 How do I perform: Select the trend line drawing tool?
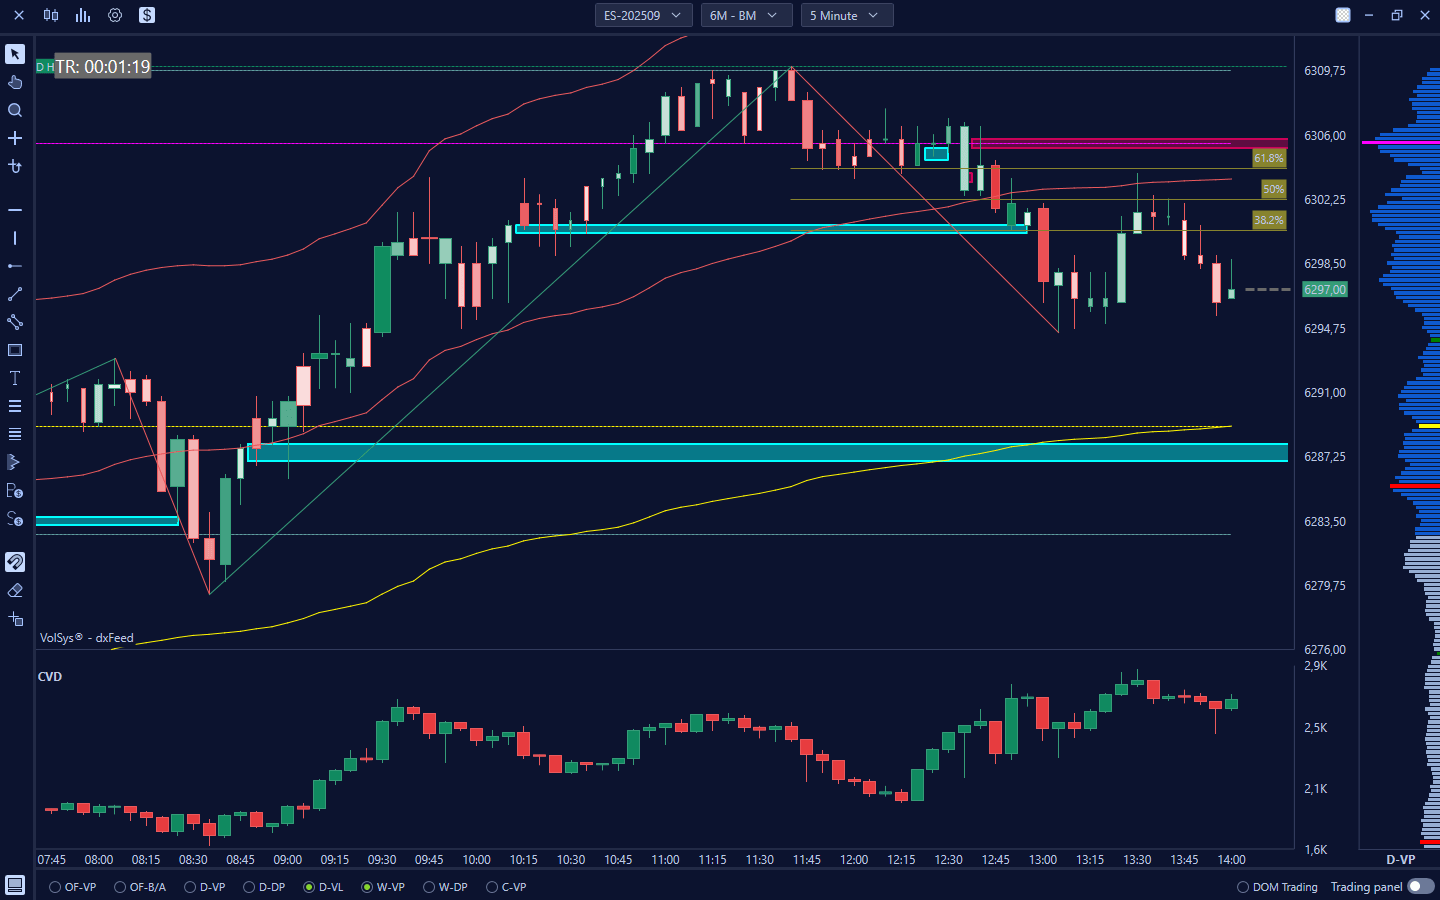pos(15,294)
